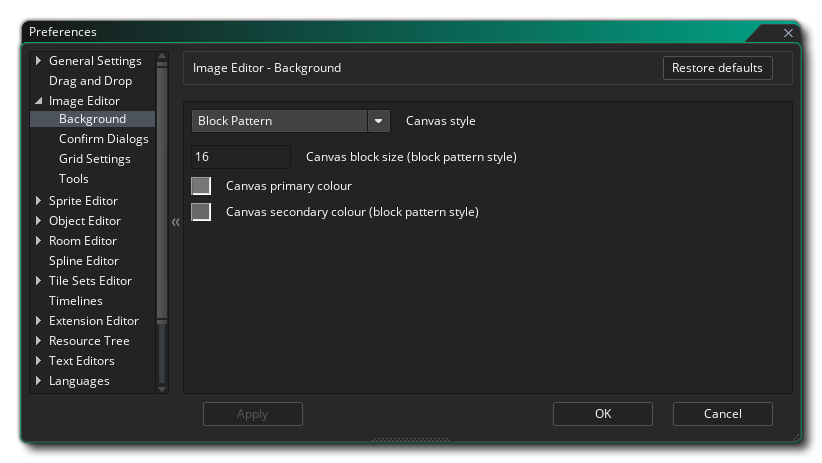This screenshot has height=463, width=822.
Task: Expand the Sprite Editor tree node
Action: click(39, 201)
